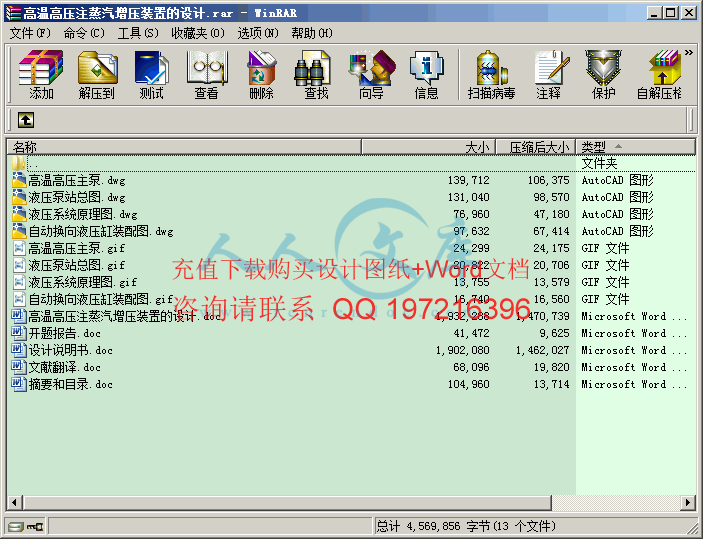This screenshot has height=539, width=703.
Task: Click the icon of 自动换向液压缸装配图.dwg
Action: (19, 231)
